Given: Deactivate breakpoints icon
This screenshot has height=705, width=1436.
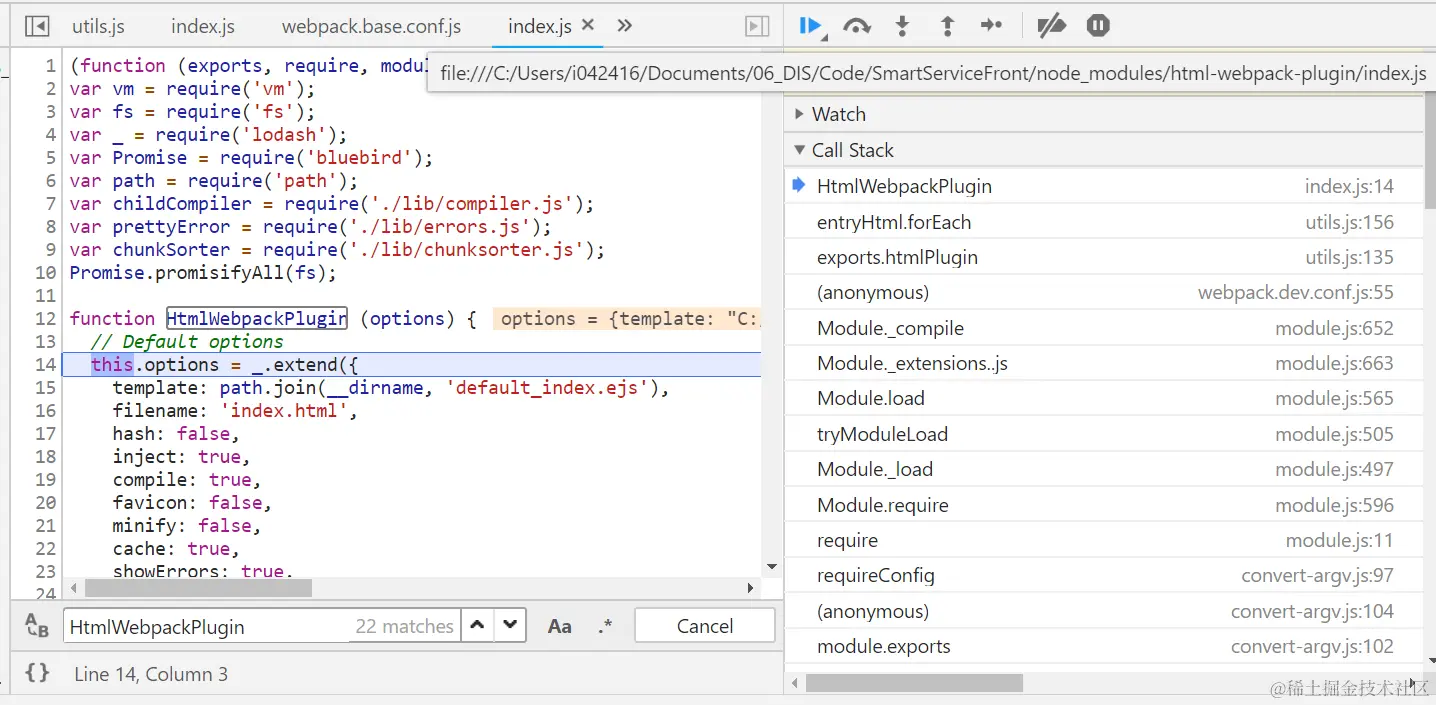Looking at the screenshot, I should pos(1051,26).
